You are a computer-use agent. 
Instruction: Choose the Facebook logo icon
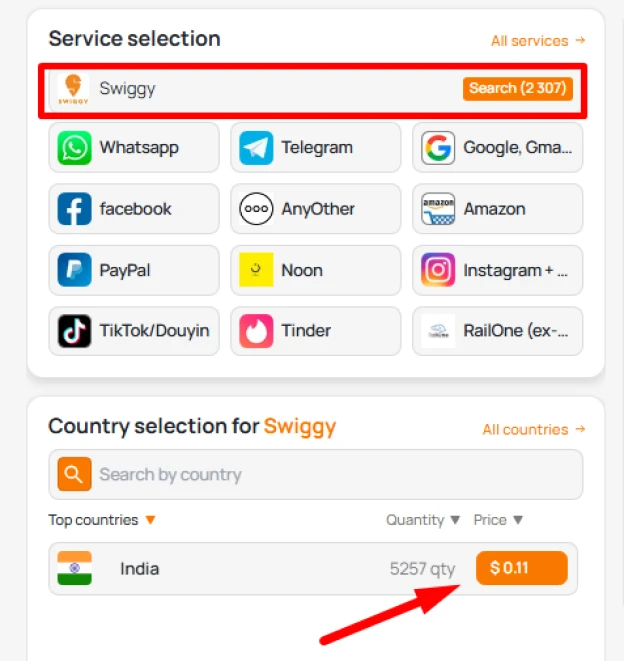[74, 209]
